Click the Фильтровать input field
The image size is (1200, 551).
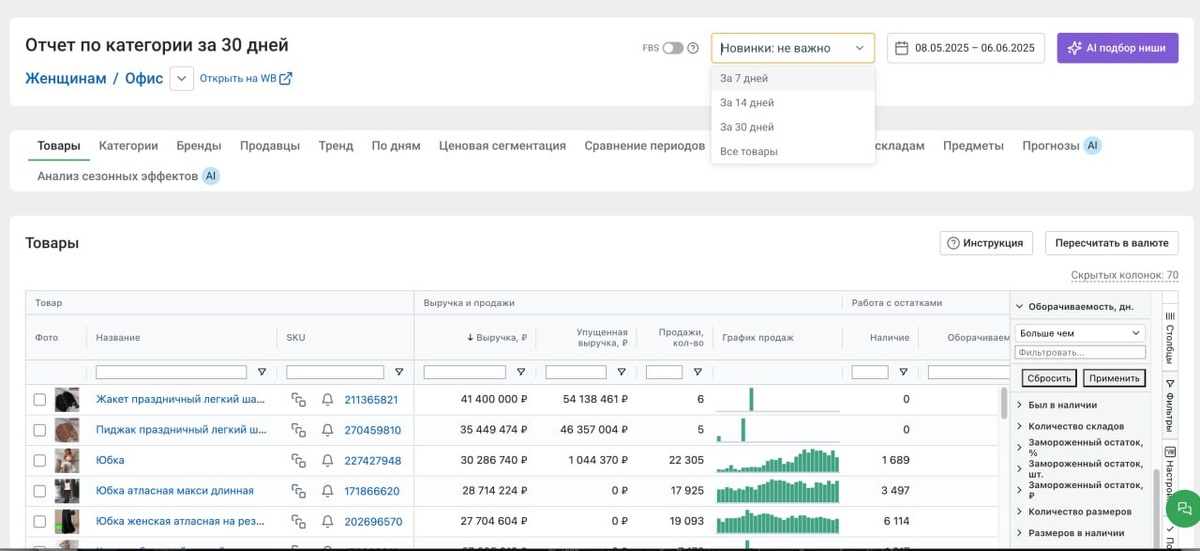(1080, 353)
